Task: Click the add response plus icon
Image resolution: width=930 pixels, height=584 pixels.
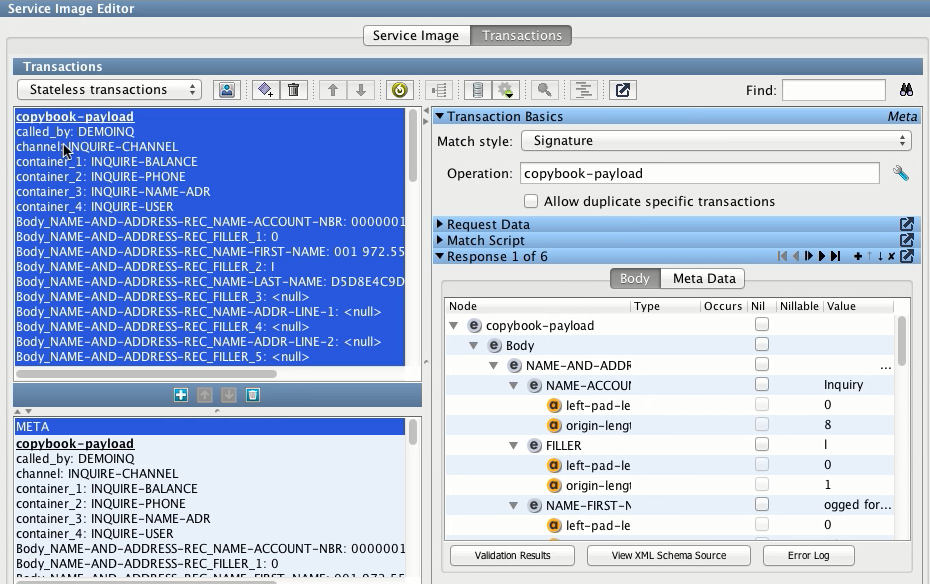Action: [x=858, y=256]
